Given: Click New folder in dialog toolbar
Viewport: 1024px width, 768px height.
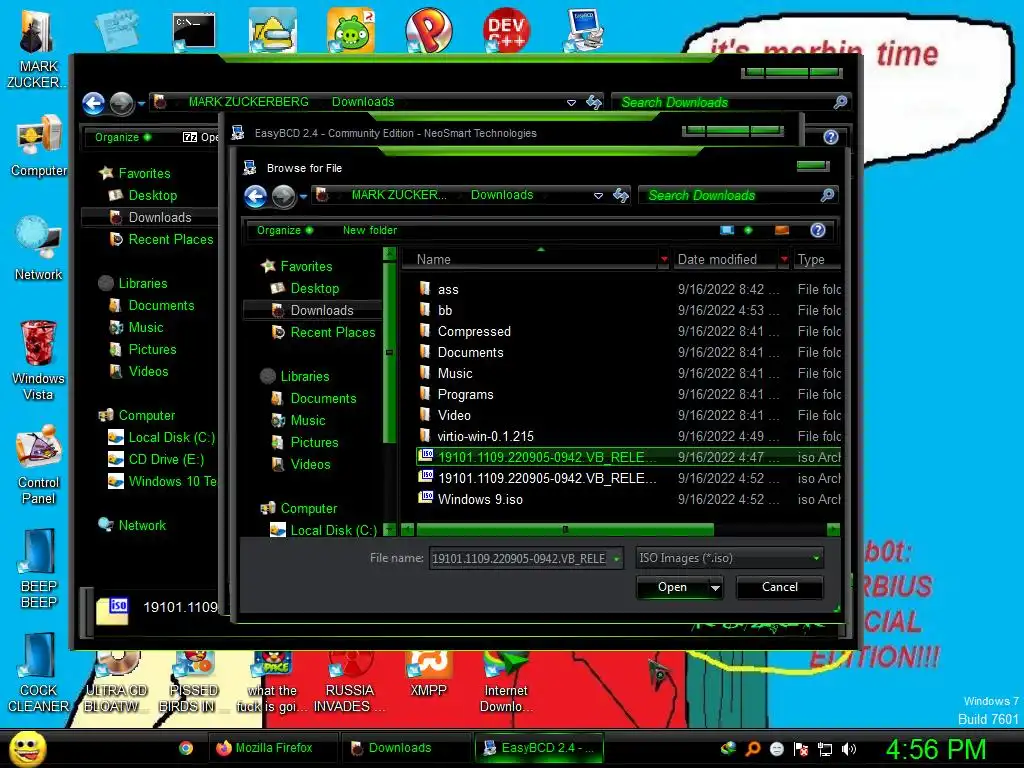Looking at the screenshot, I should (x=370, y=230).
